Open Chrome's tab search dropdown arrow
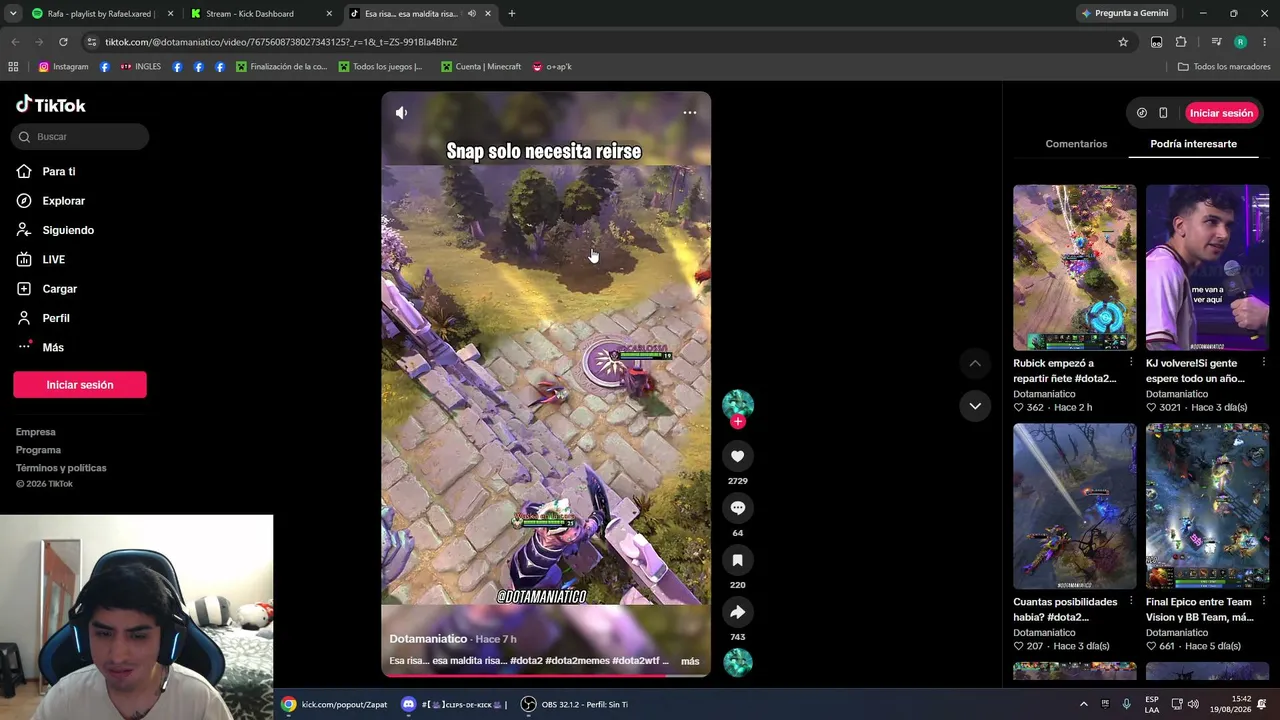Image resolution: width=1280 pixels, height=720 pixels. click(x=13, y=14)
